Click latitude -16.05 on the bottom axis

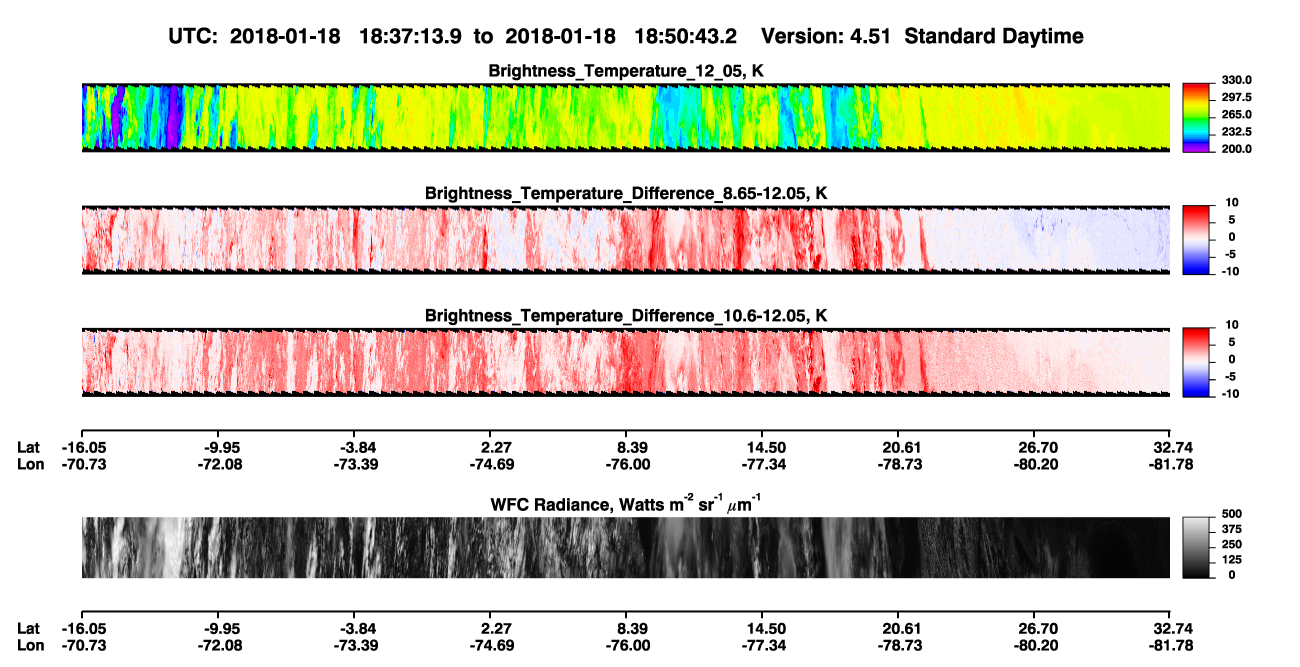pyautogui.click(x=84, y=629)
